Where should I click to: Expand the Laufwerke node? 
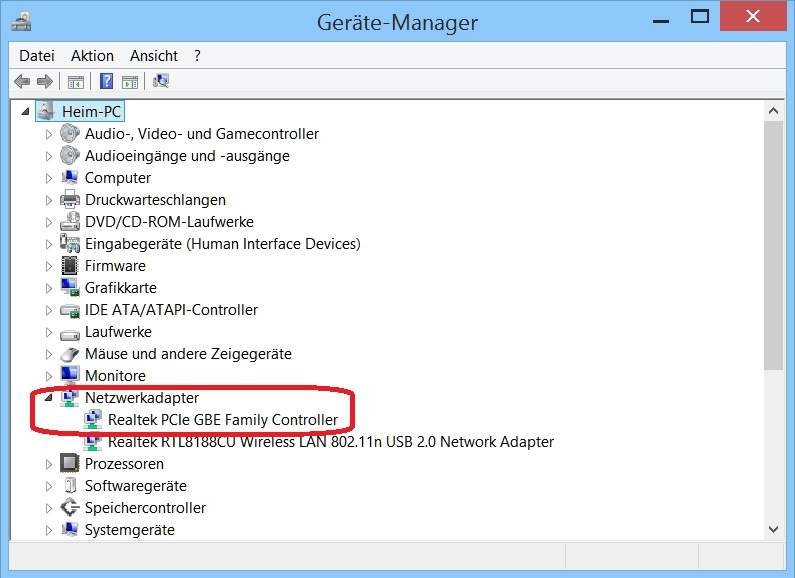(x=49, y=332)
